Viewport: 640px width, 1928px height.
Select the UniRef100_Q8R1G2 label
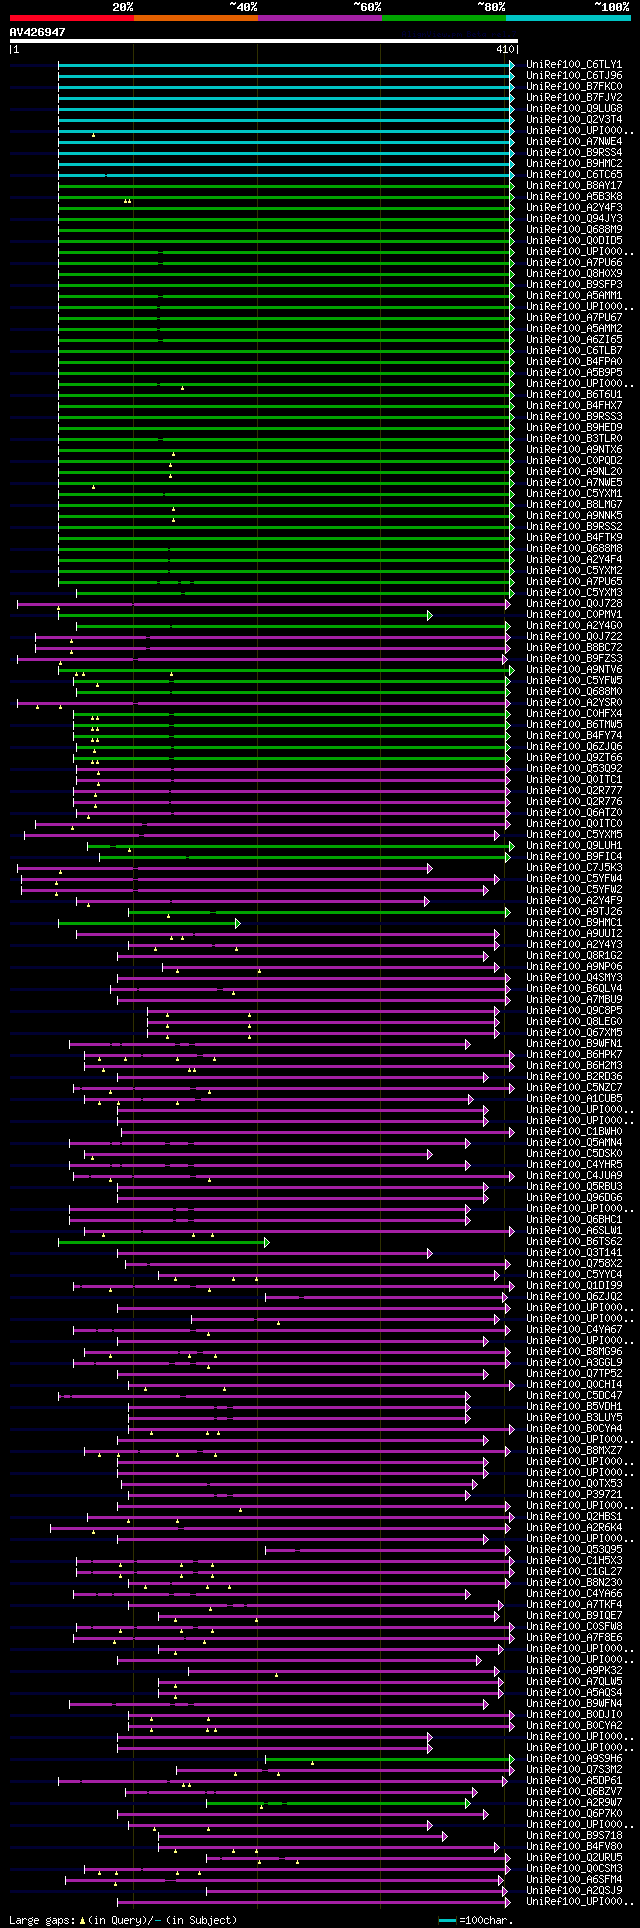tap(574, 955)
